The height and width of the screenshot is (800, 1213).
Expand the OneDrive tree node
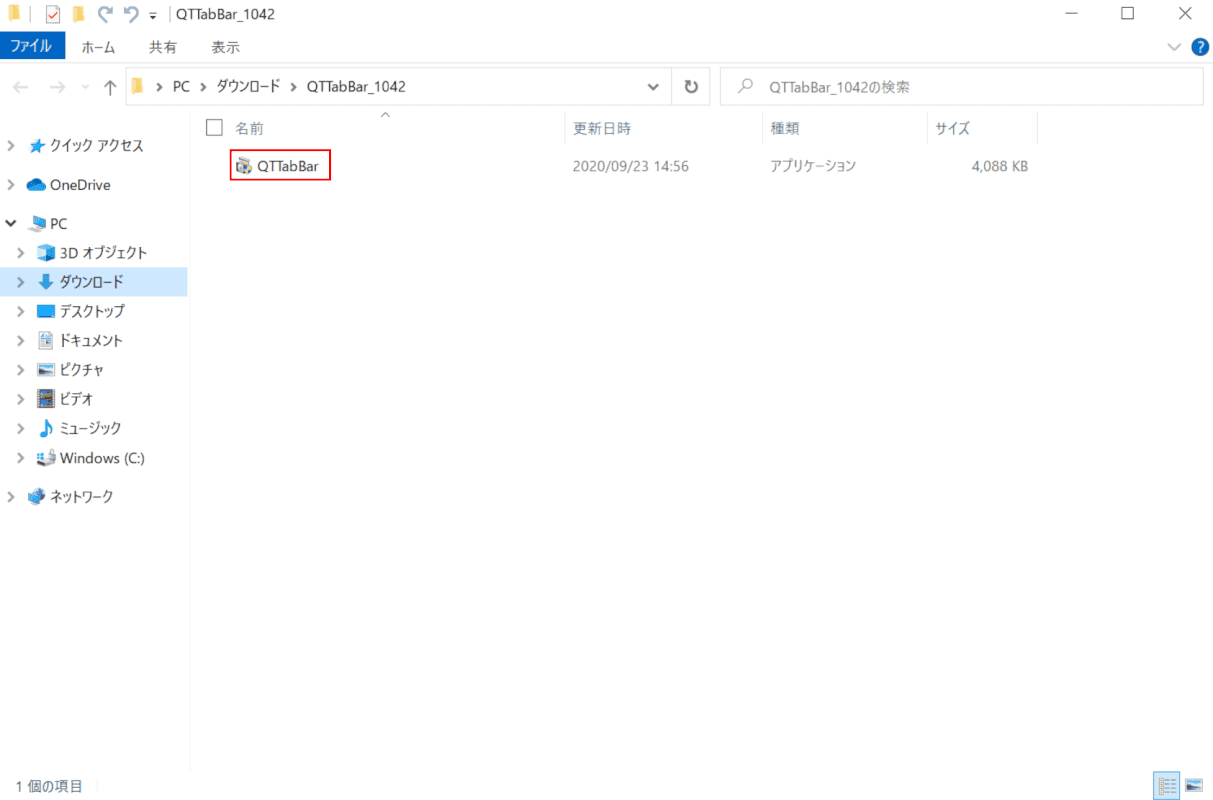click(11, 184)
